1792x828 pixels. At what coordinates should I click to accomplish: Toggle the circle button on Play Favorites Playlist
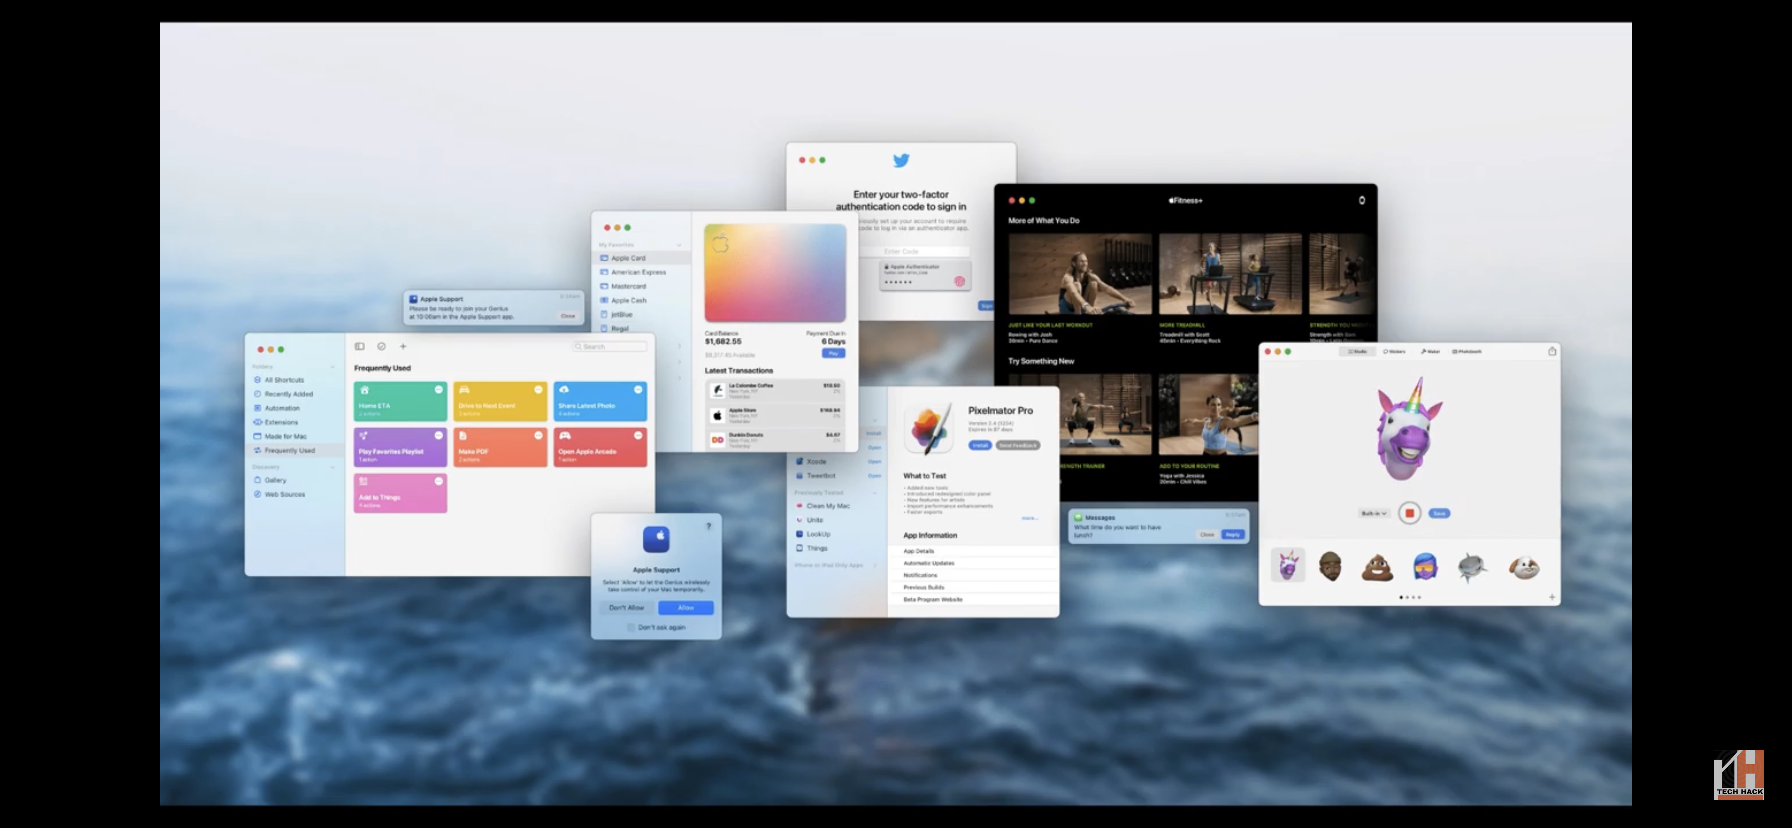(x=438, y=435)
